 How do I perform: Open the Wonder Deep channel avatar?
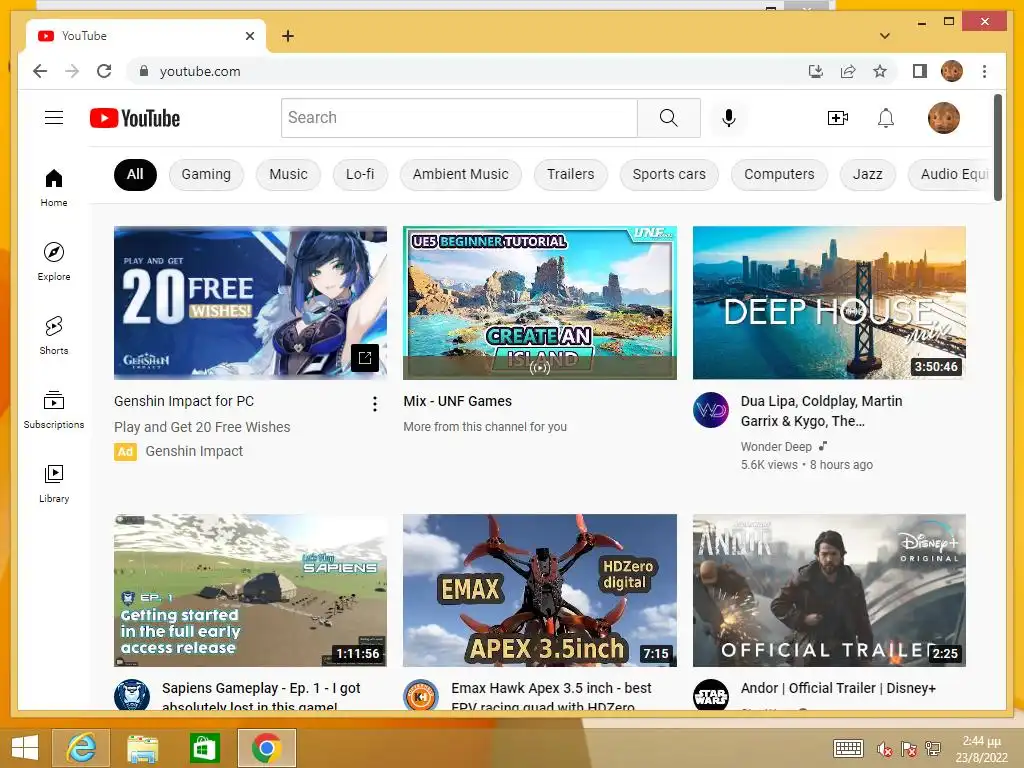click(711, 410)
